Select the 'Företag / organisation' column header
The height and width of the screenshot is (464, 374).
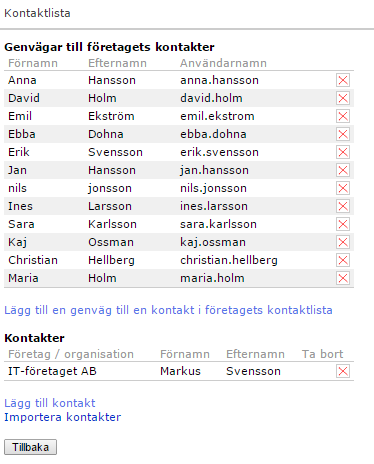(71, 354)
